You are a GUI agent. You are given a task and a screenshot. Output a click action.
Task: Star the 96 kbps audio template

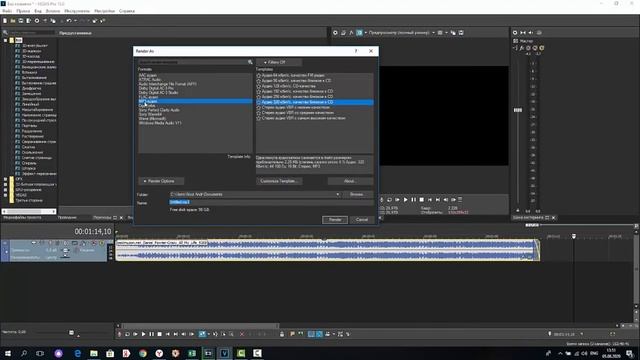click(258, 81)
